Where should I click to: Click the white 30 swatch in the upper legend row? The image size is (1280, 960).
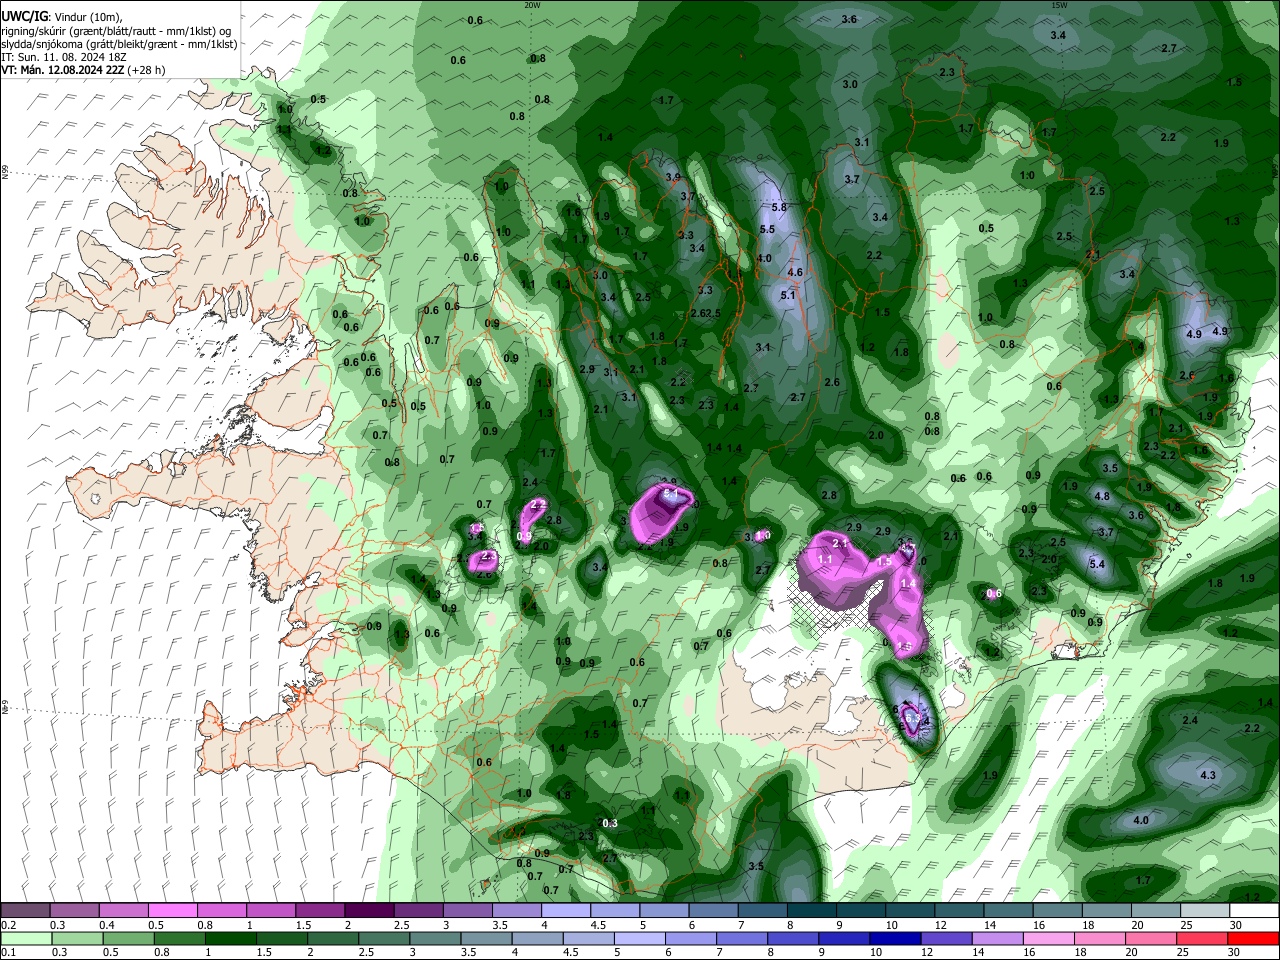click(1253, 910)
